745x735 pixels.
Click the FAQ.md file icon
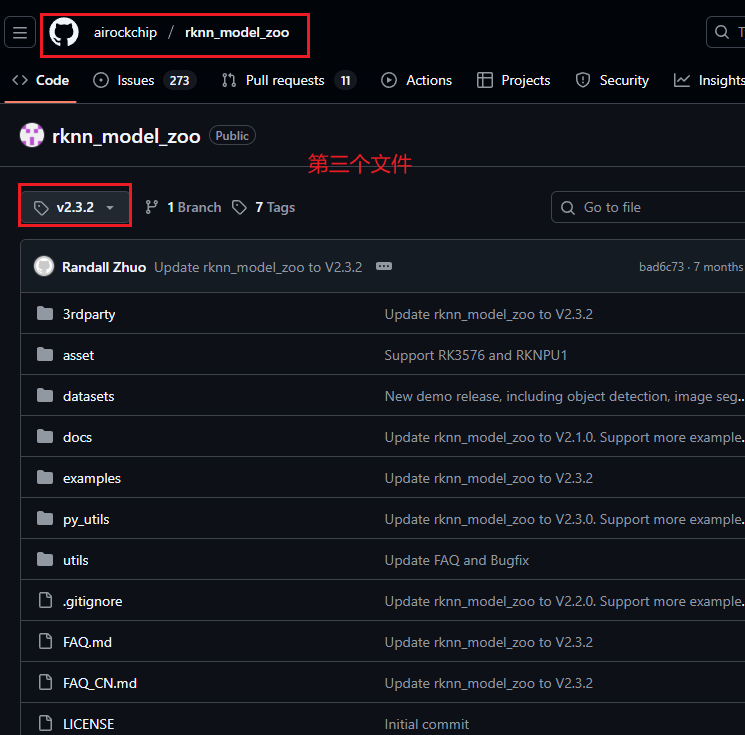click(45, 641)
